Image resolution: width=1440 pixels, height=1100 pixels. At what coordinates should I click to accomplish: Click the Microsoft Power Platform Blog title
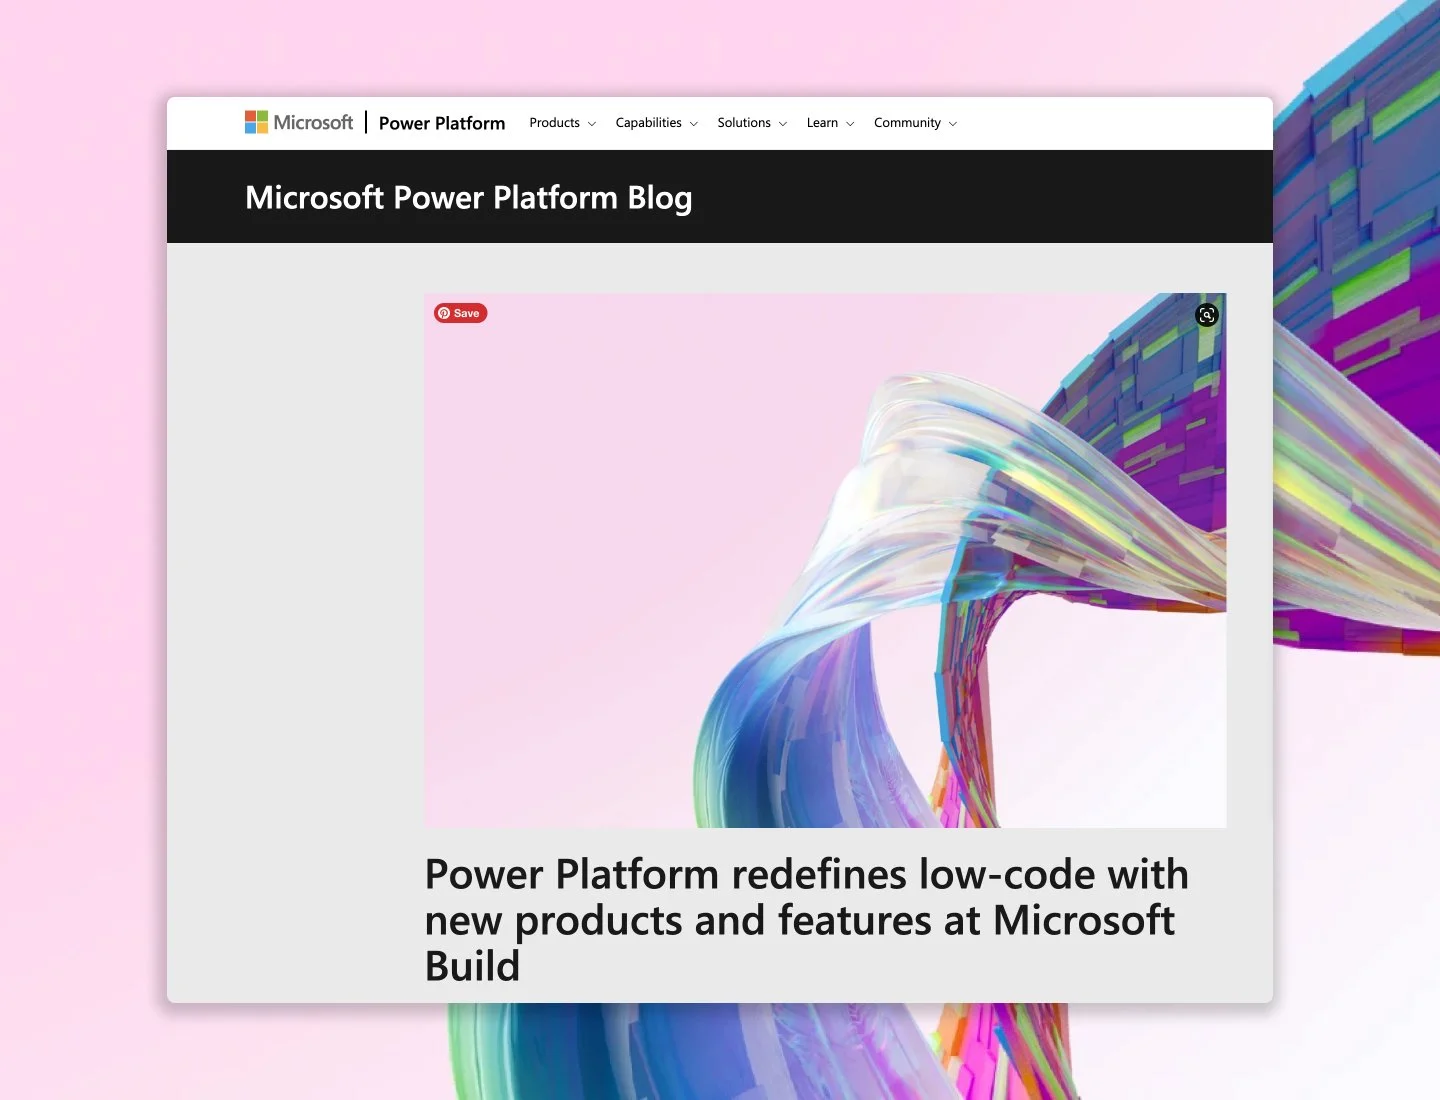point(468,198)
